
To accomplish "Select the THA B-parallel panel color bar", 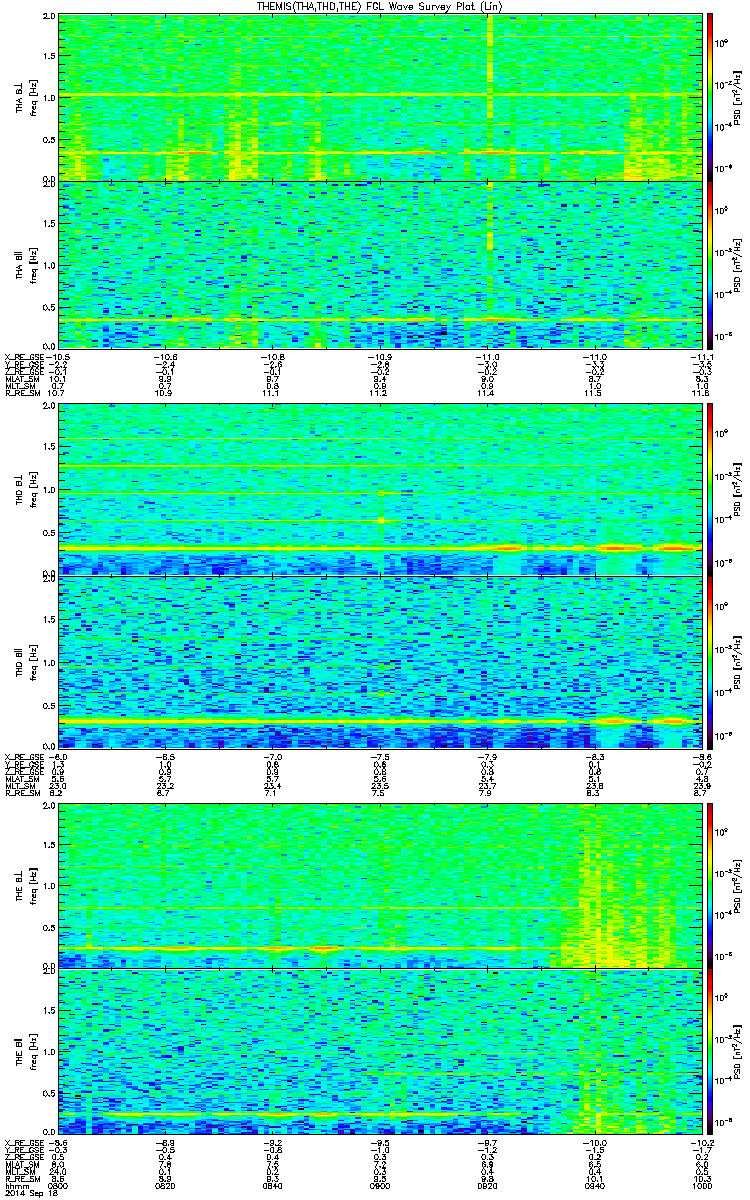I will (x=711, y=264).
